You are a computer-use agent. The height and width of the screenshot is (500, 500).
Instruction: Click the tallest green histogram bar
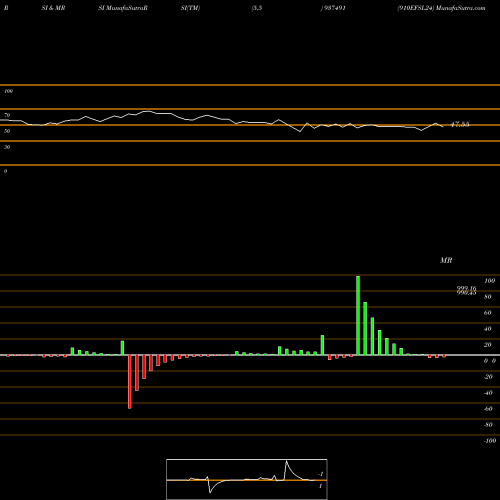[358, 316]
